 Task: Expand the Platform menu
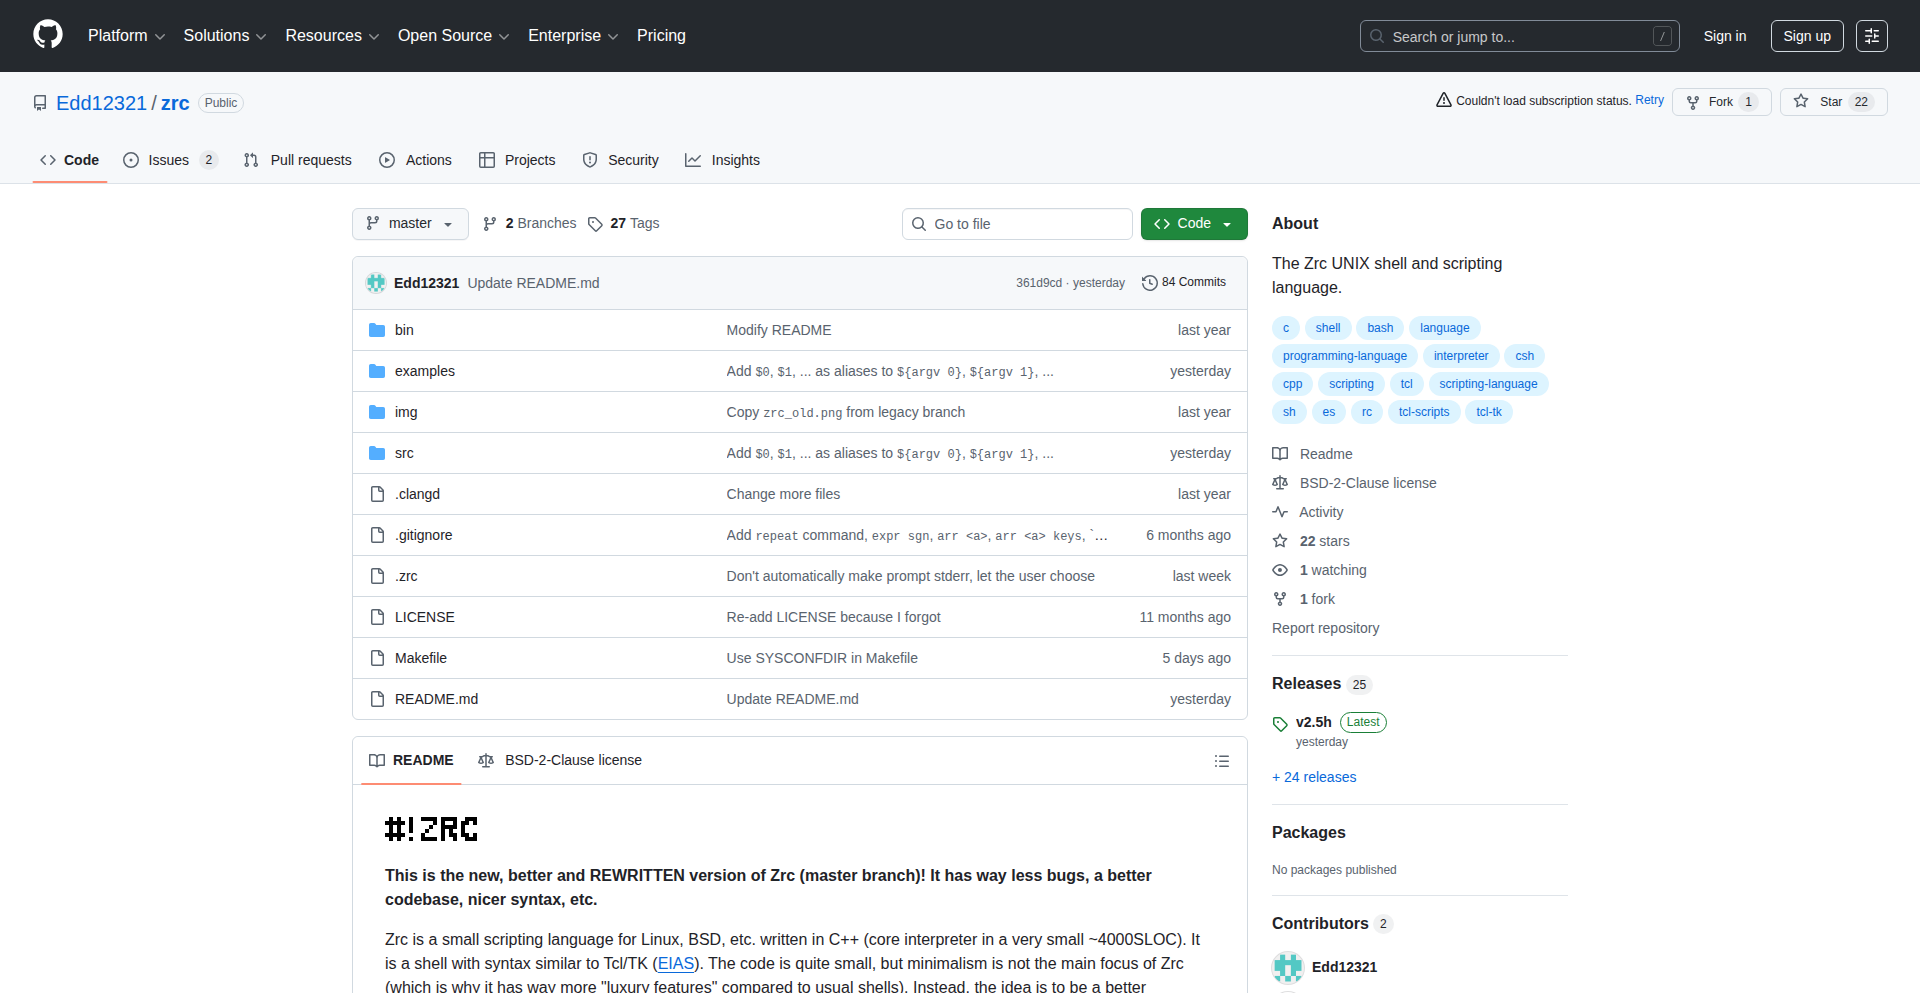pyautogui.click(x=126, y=36)
